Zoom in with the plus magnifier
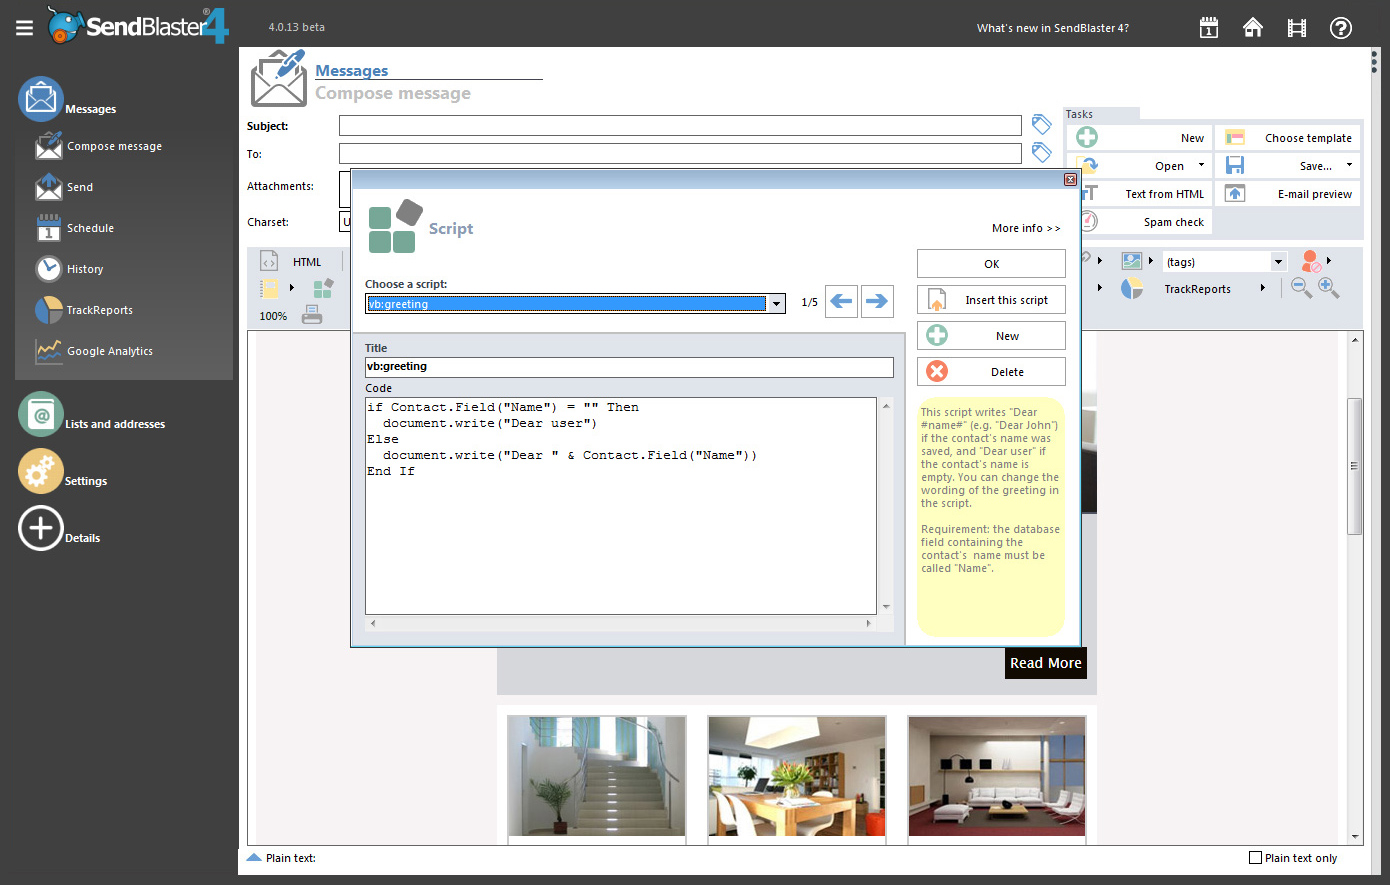The width and height of the screenshot is (1390, 885). click(1328, 288)
